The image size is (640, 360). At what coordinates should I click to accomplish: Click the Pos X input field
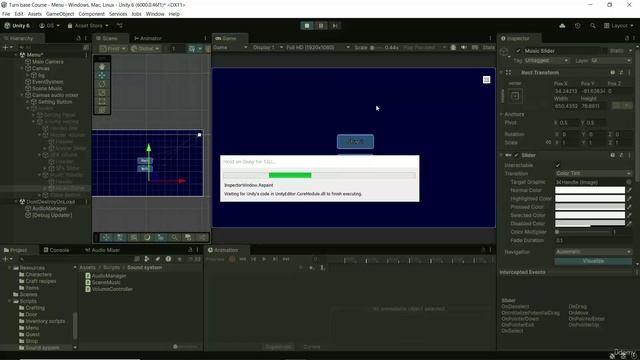coord(566,91)
